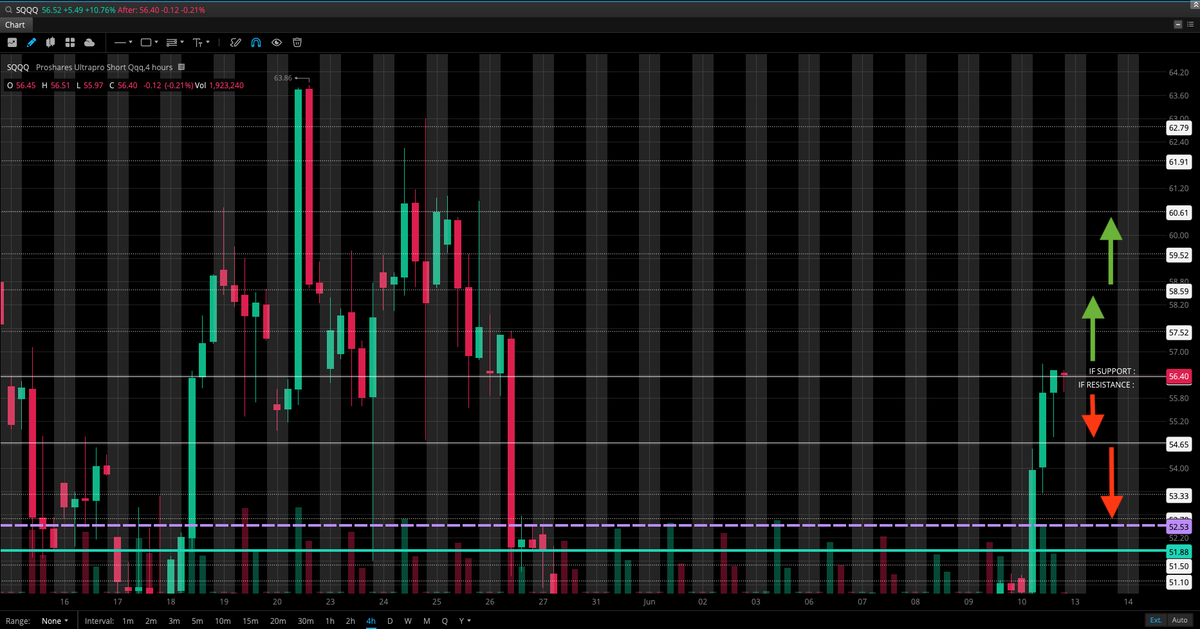The height and width of the screenshot is (629, 1200).
Task: Click the trash icon to delete drawings
Action: 297,43
